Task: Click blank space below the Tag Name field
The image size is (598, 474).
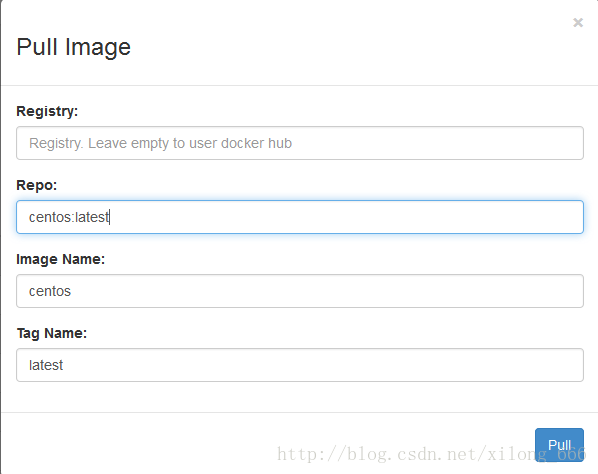Action: pyautogui.click(x=300, y=397)
